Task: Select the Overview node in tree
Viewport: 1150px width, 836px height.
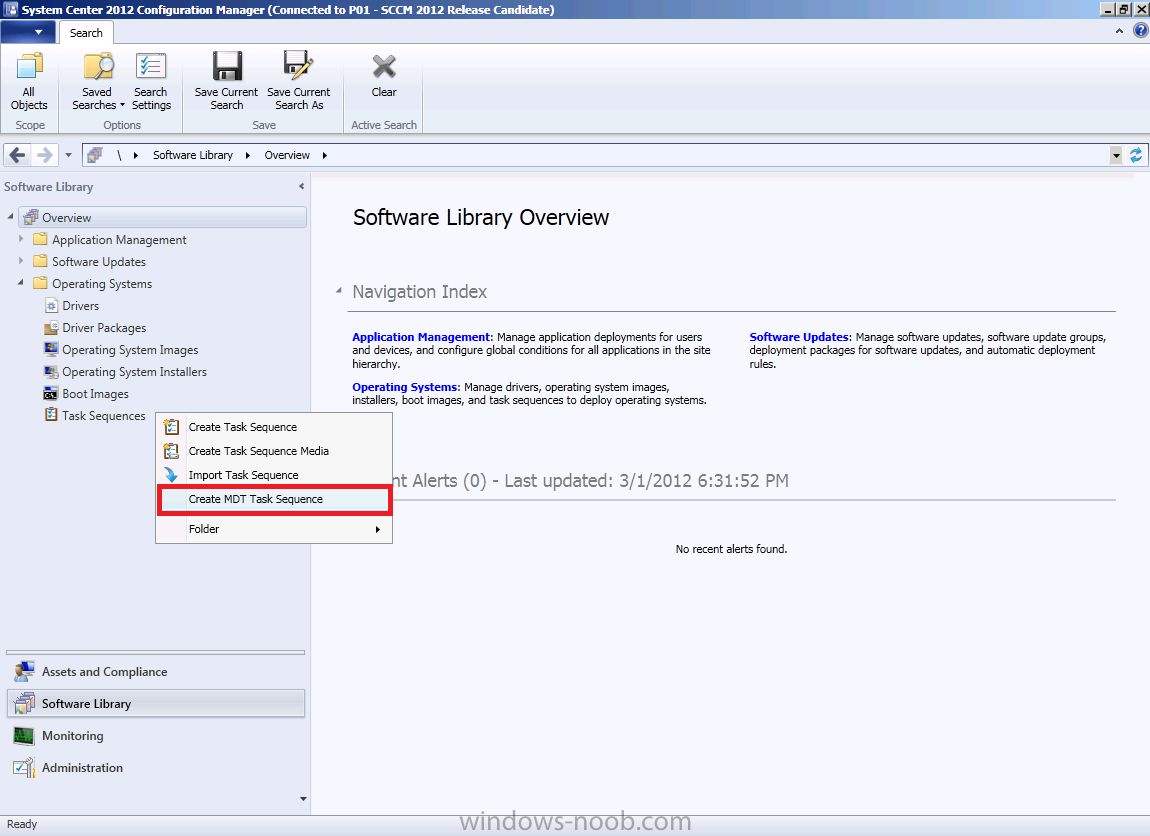Action: click(163, 217)
